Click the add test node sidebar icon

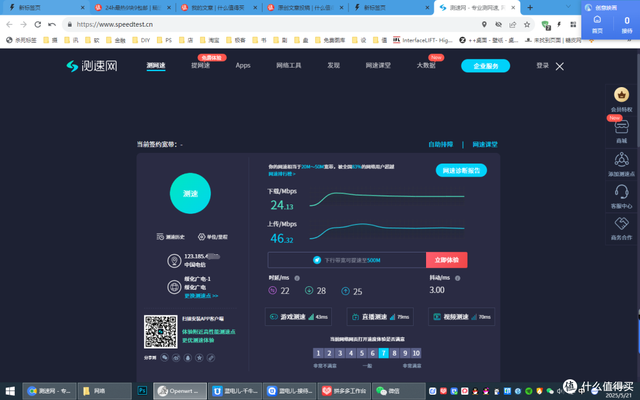point(621,160)
